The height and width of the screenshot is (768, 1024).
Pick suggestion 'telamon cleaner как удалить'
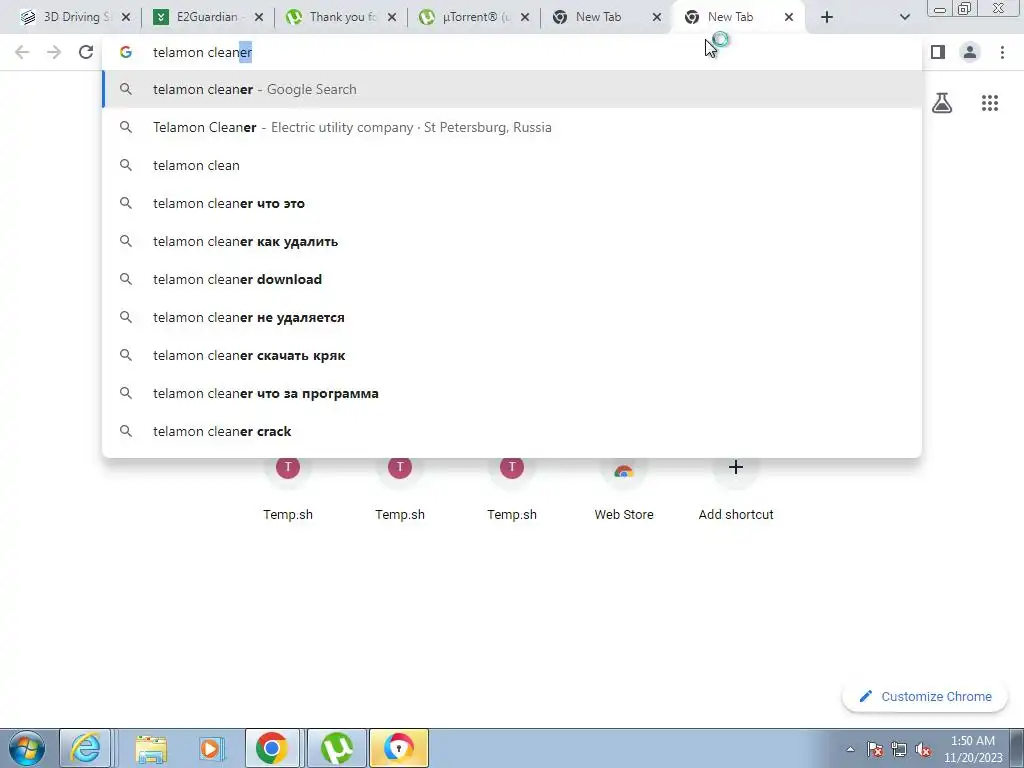pos(512,241)
